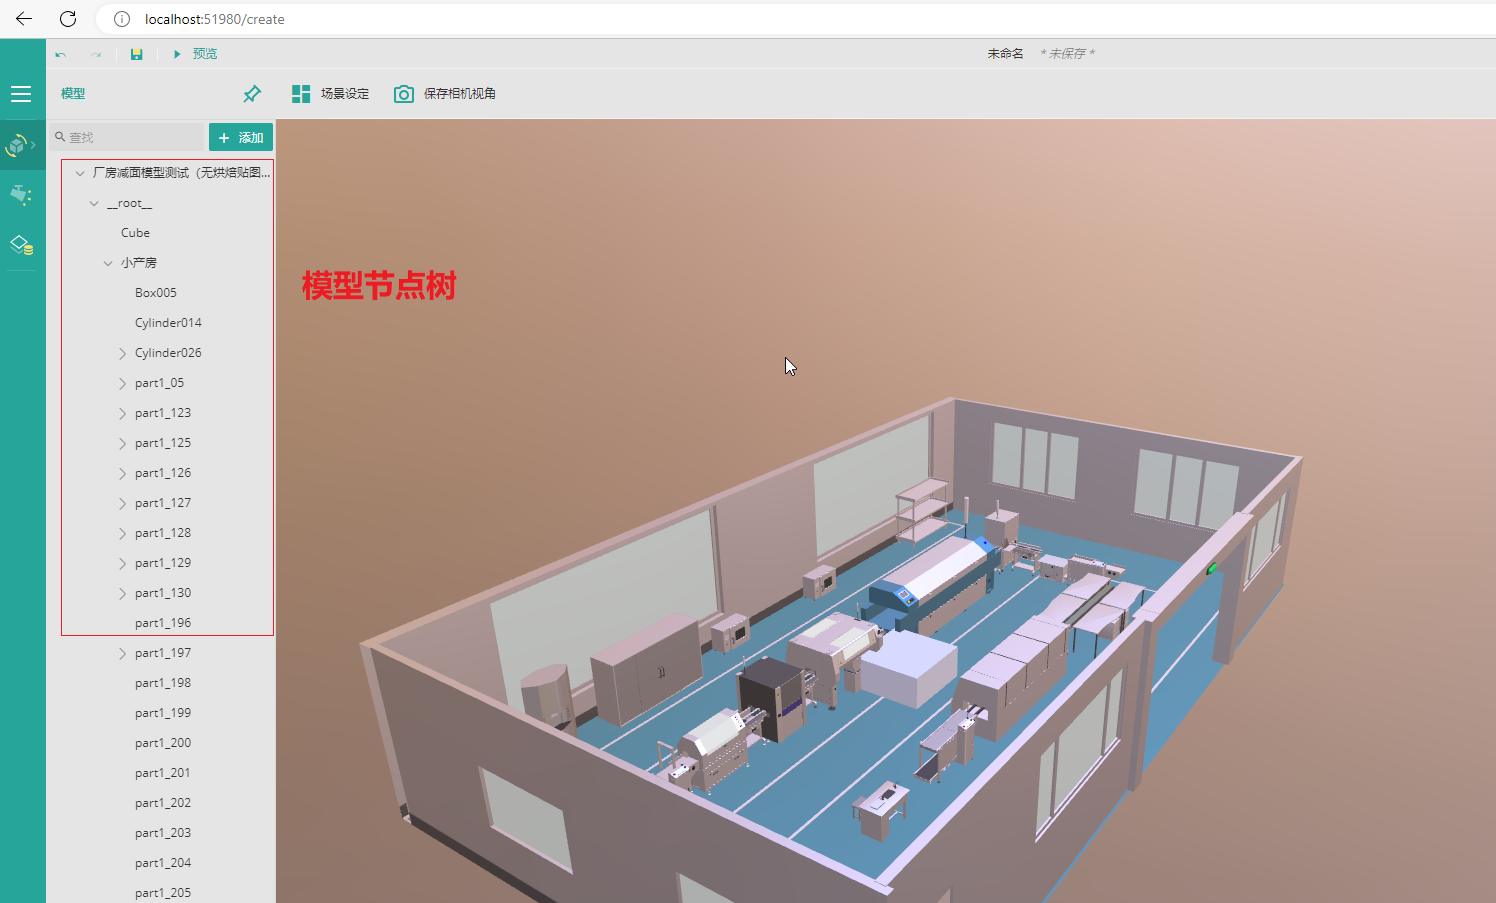Click the 查找 search input field
The width and height of the screenshot is (1496, 903).
[130, 136]
